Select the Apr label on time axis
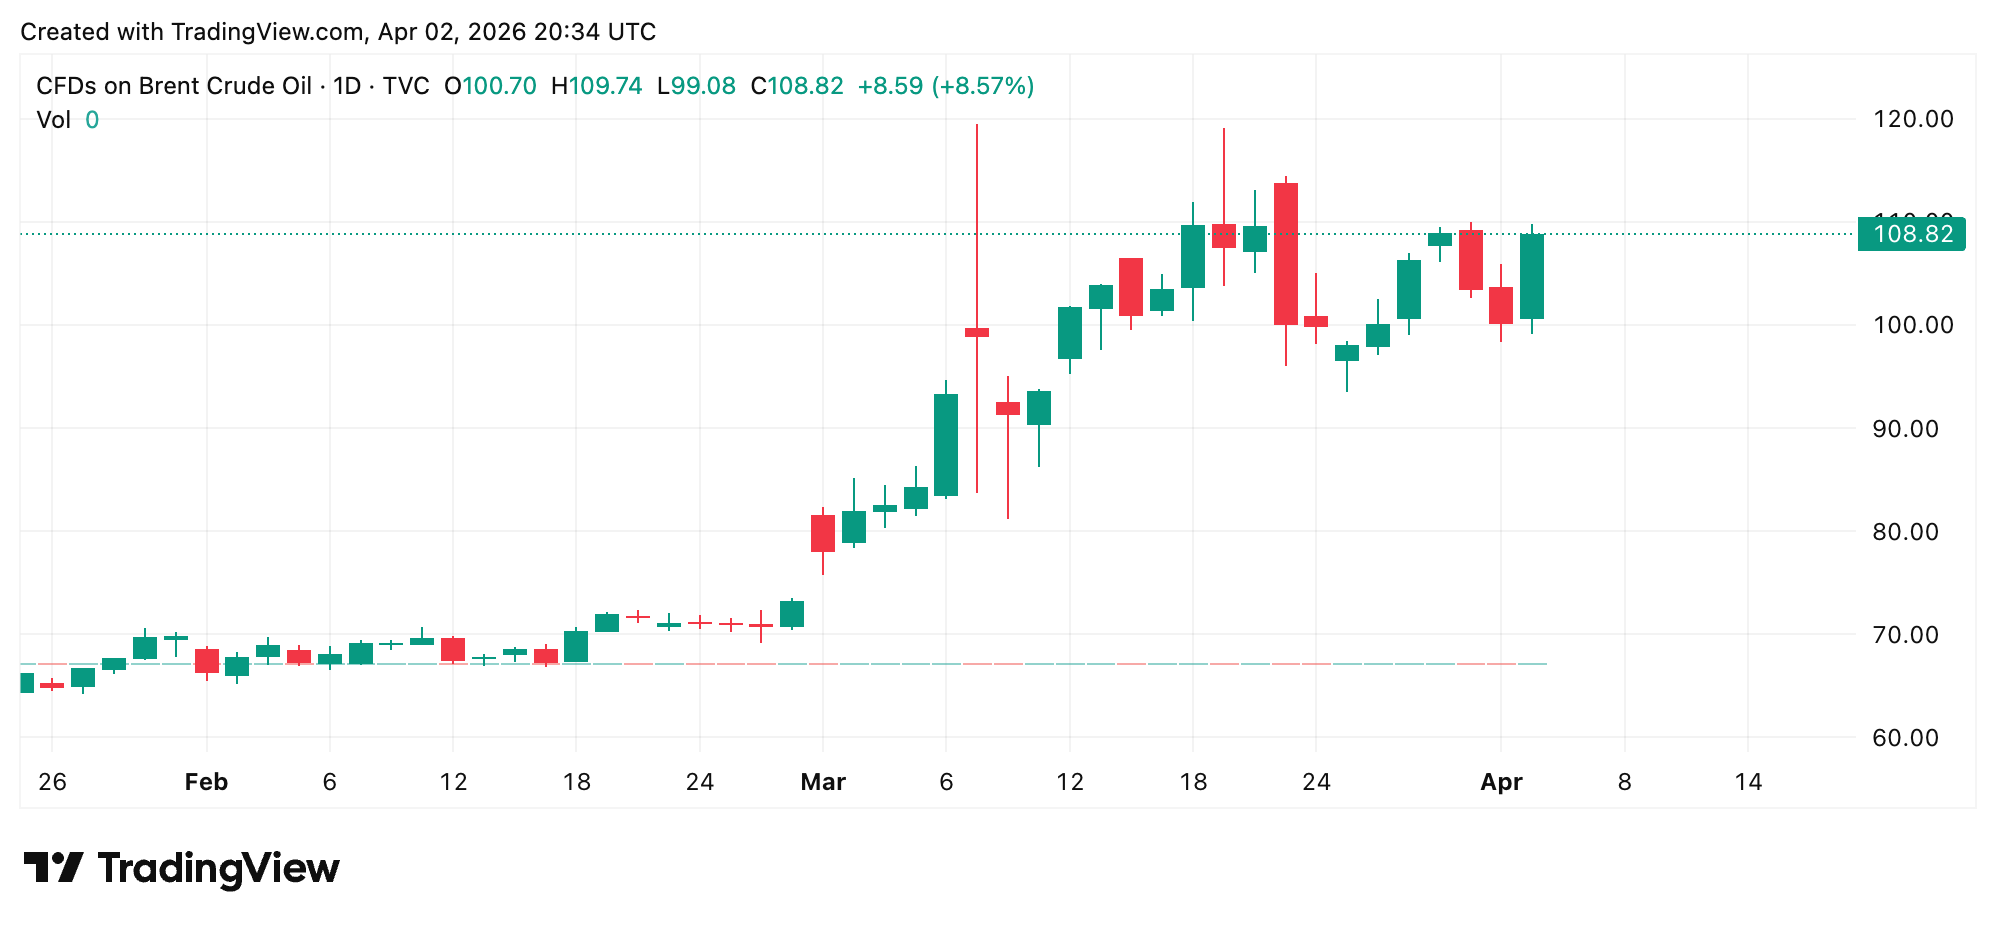 pos(1501,782)
